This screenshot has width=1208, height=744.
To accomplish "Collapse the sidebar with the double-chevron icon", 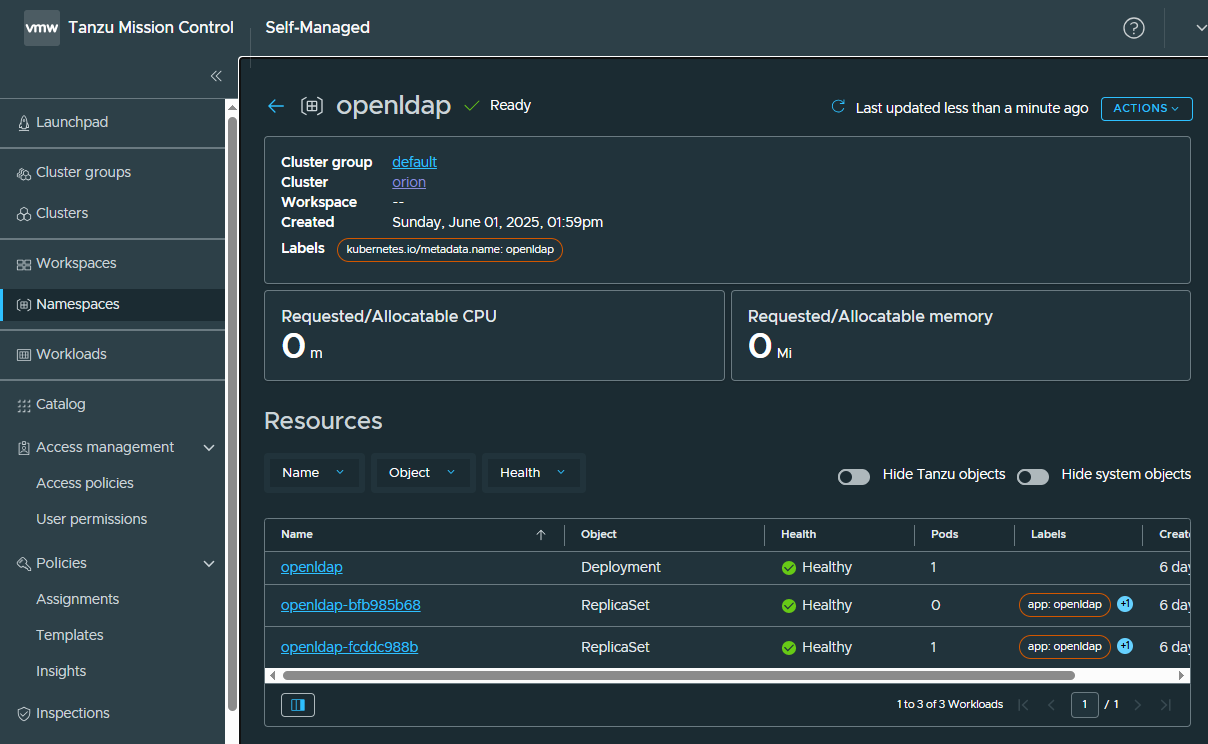I will point(216,76).
